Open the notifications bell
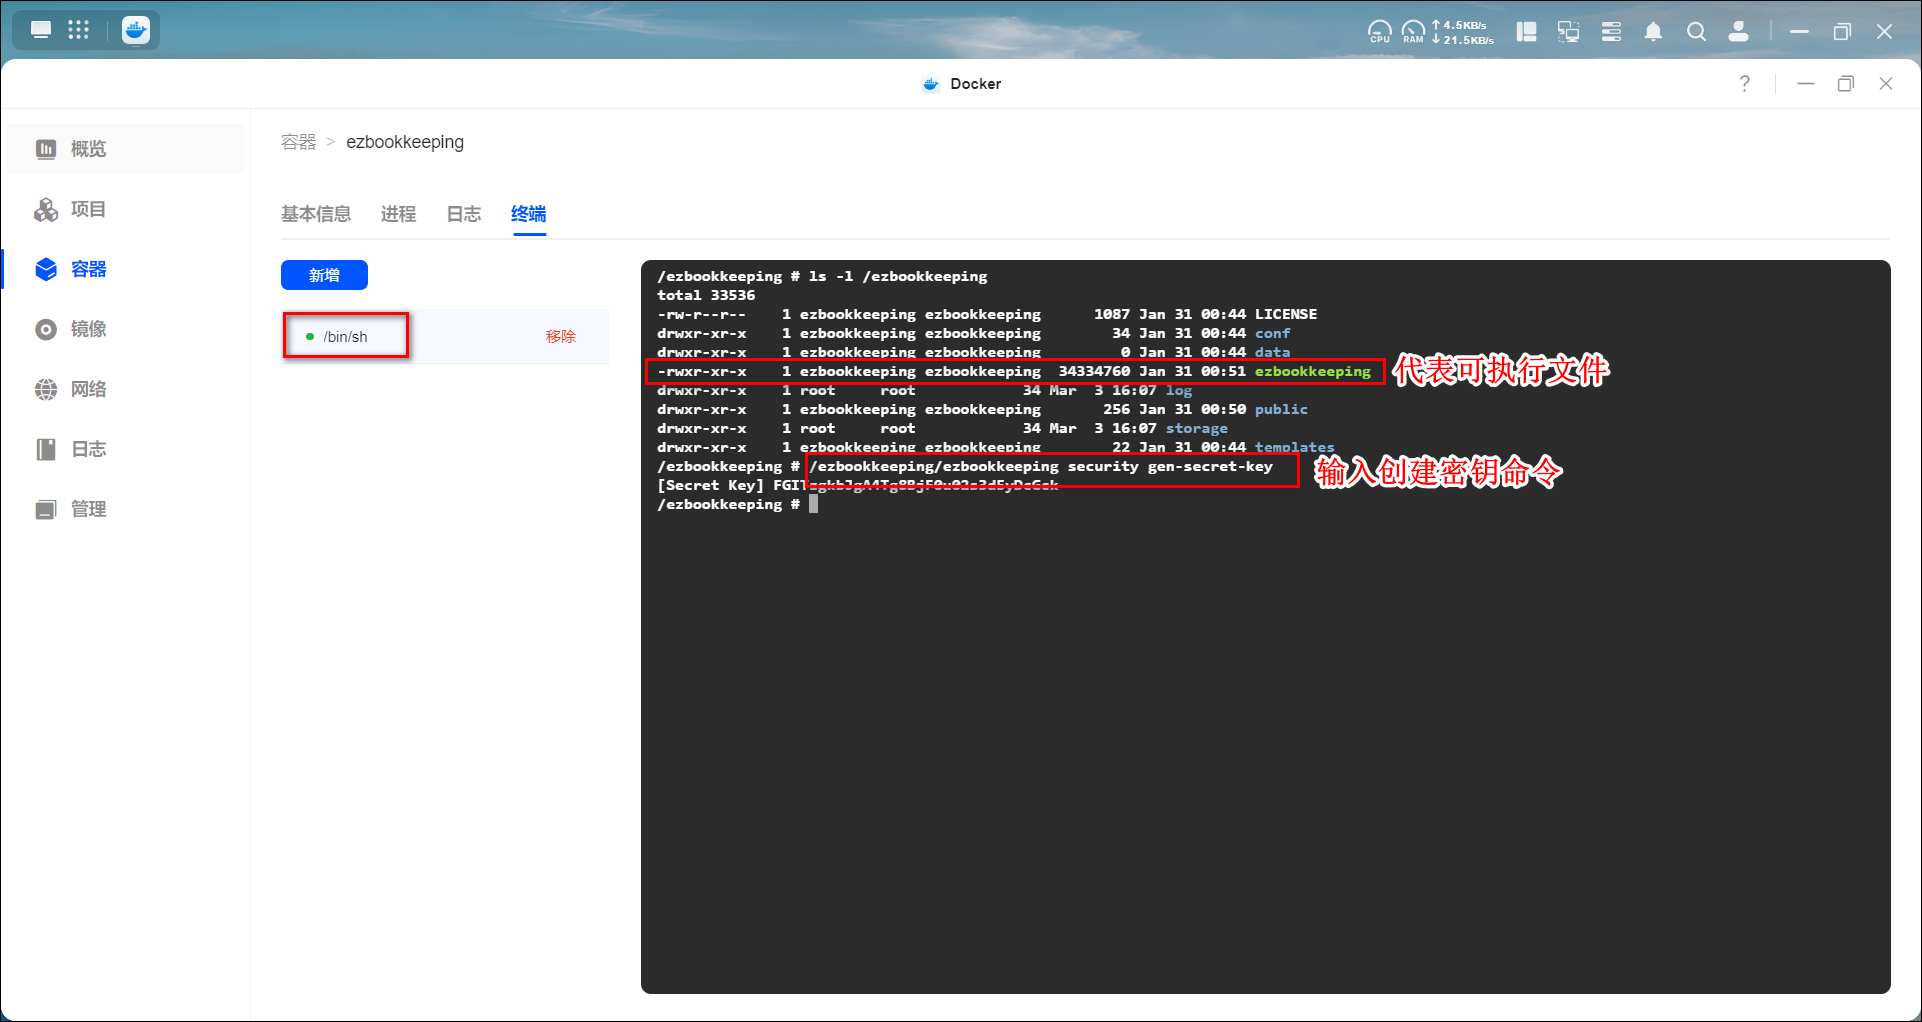Image resolution: width=1922 pixels, height=1022 pixels. (1653, 32)
